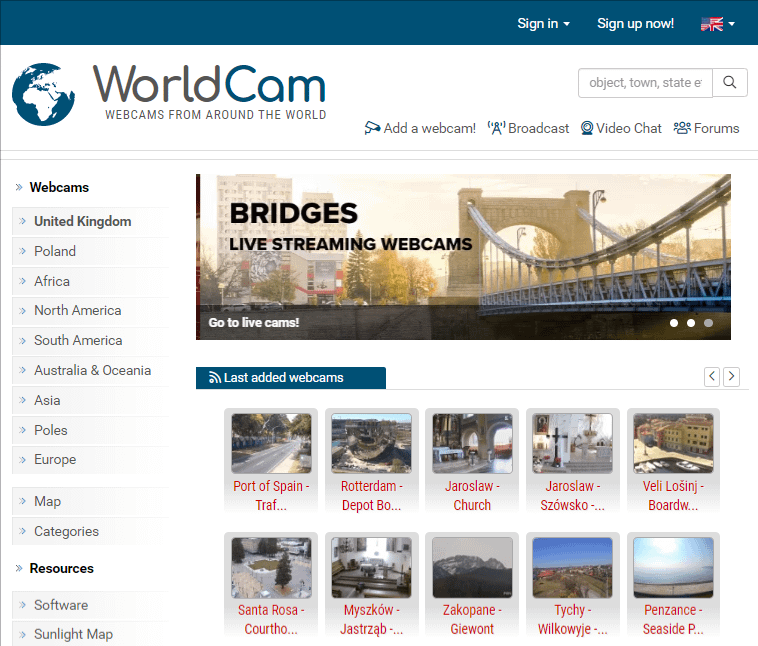
Task: Expand the Europe webcams category
Action: [x=55, y=460]
